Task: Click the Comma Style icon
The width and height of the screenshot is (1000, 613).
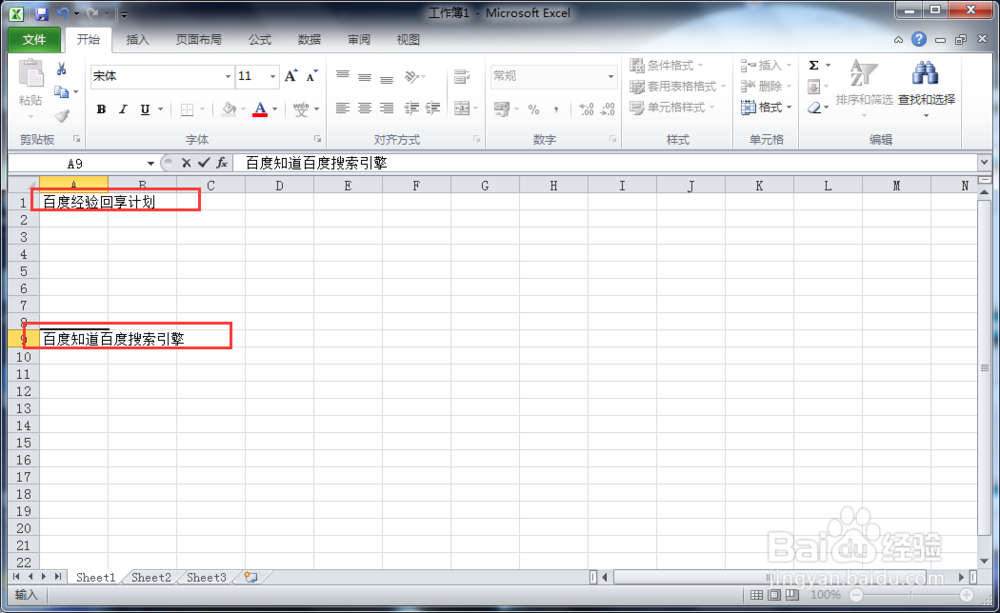Action: click(x=556, y=109)
